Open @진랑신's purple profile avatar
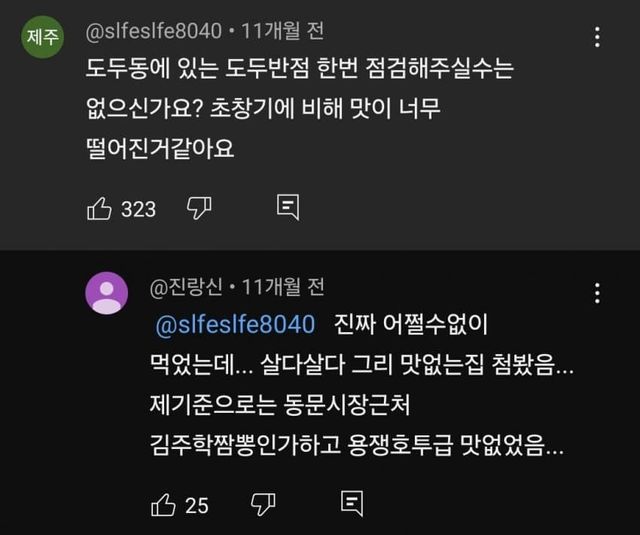The image size is (640, 535). 106,293
